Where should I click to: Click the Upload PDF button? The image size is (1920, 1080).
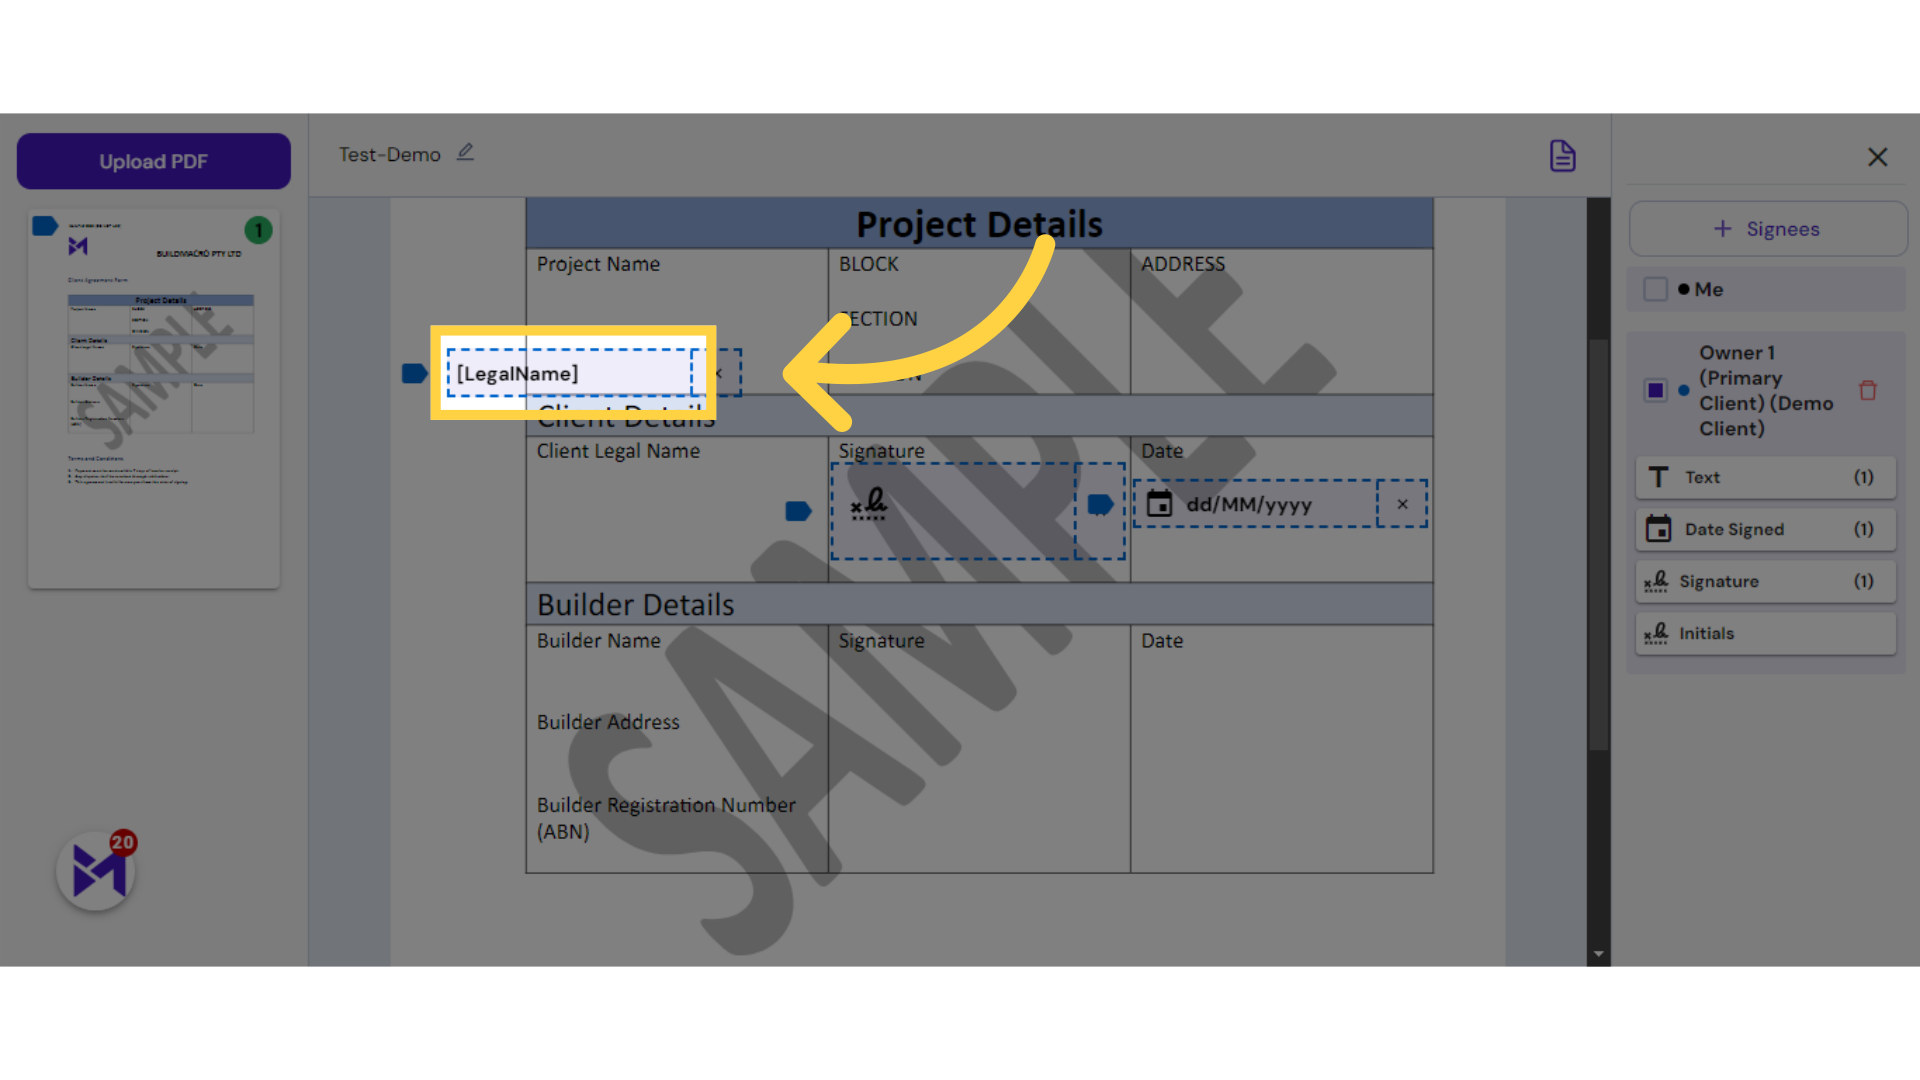pyautogui.click(x=153, y=161)
